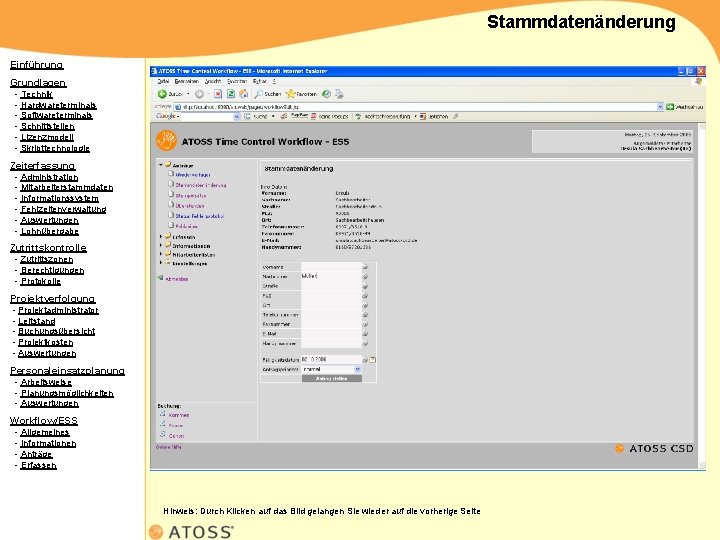Select the first entry under Anträge
Screen dimensions: 720x540
point(193,174)
